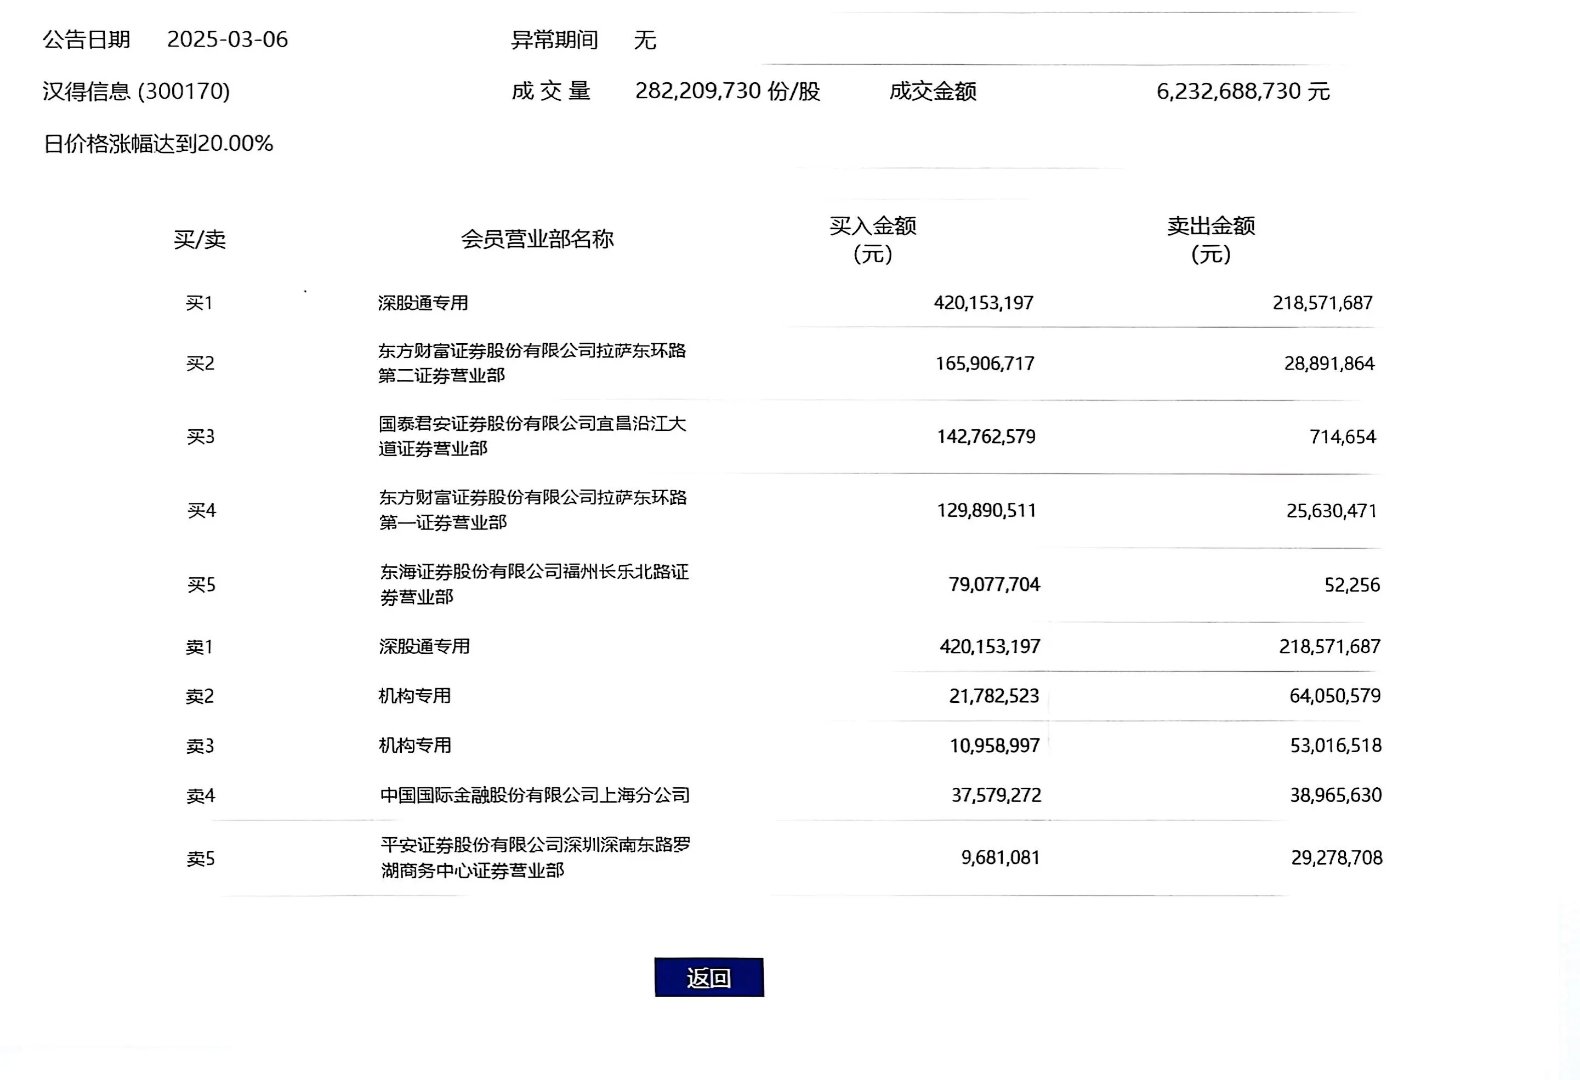Click the 返回 button
1580x1080 pixels.
pyautogui.click(x=709, y=978)
